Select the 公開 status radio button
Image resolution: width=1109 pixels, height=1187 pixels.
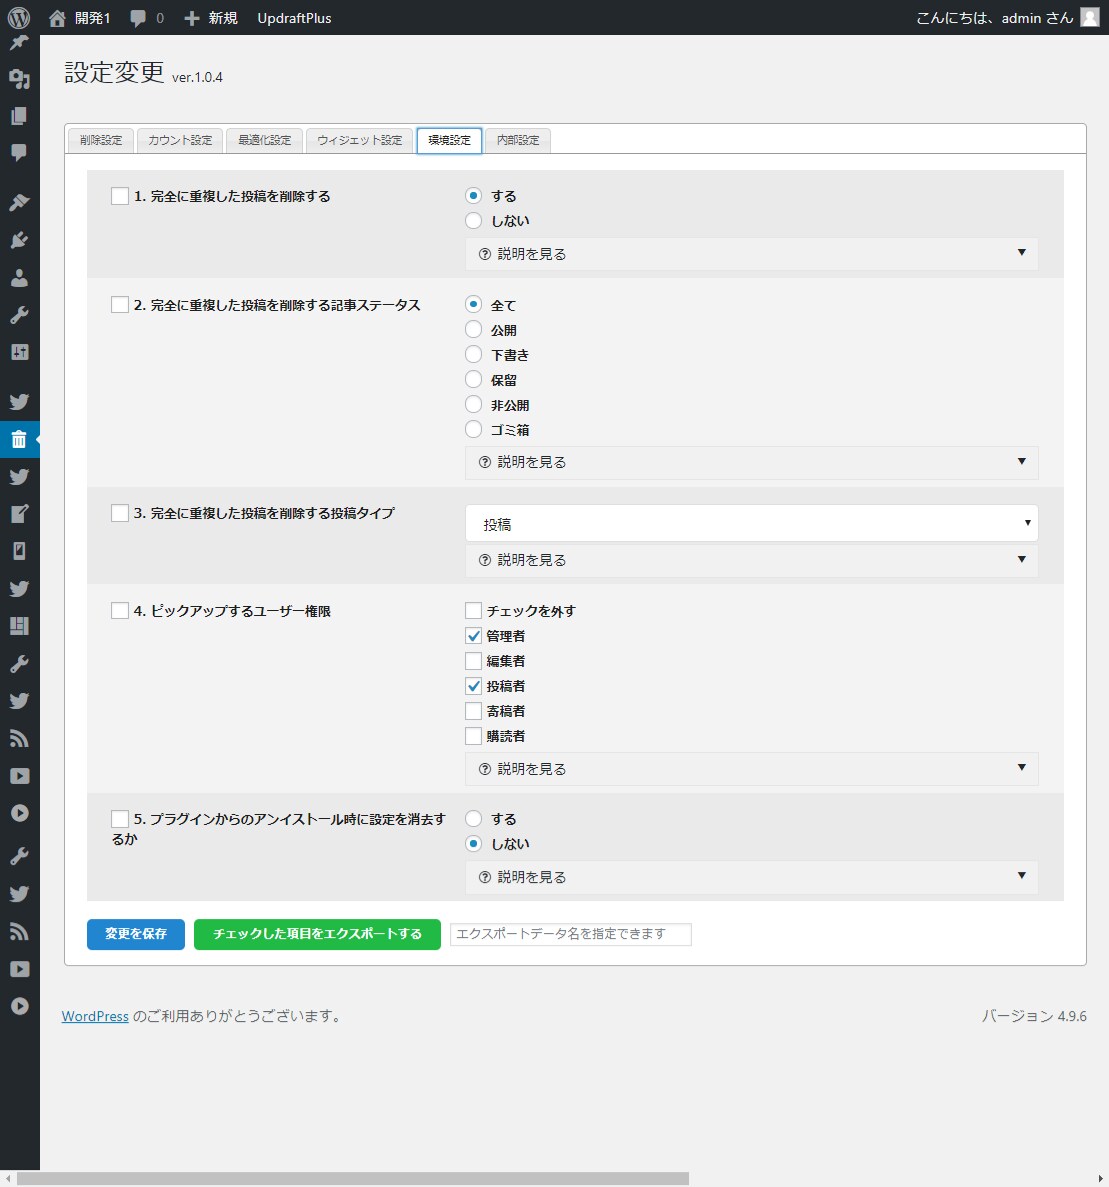[x=473, y=329]
